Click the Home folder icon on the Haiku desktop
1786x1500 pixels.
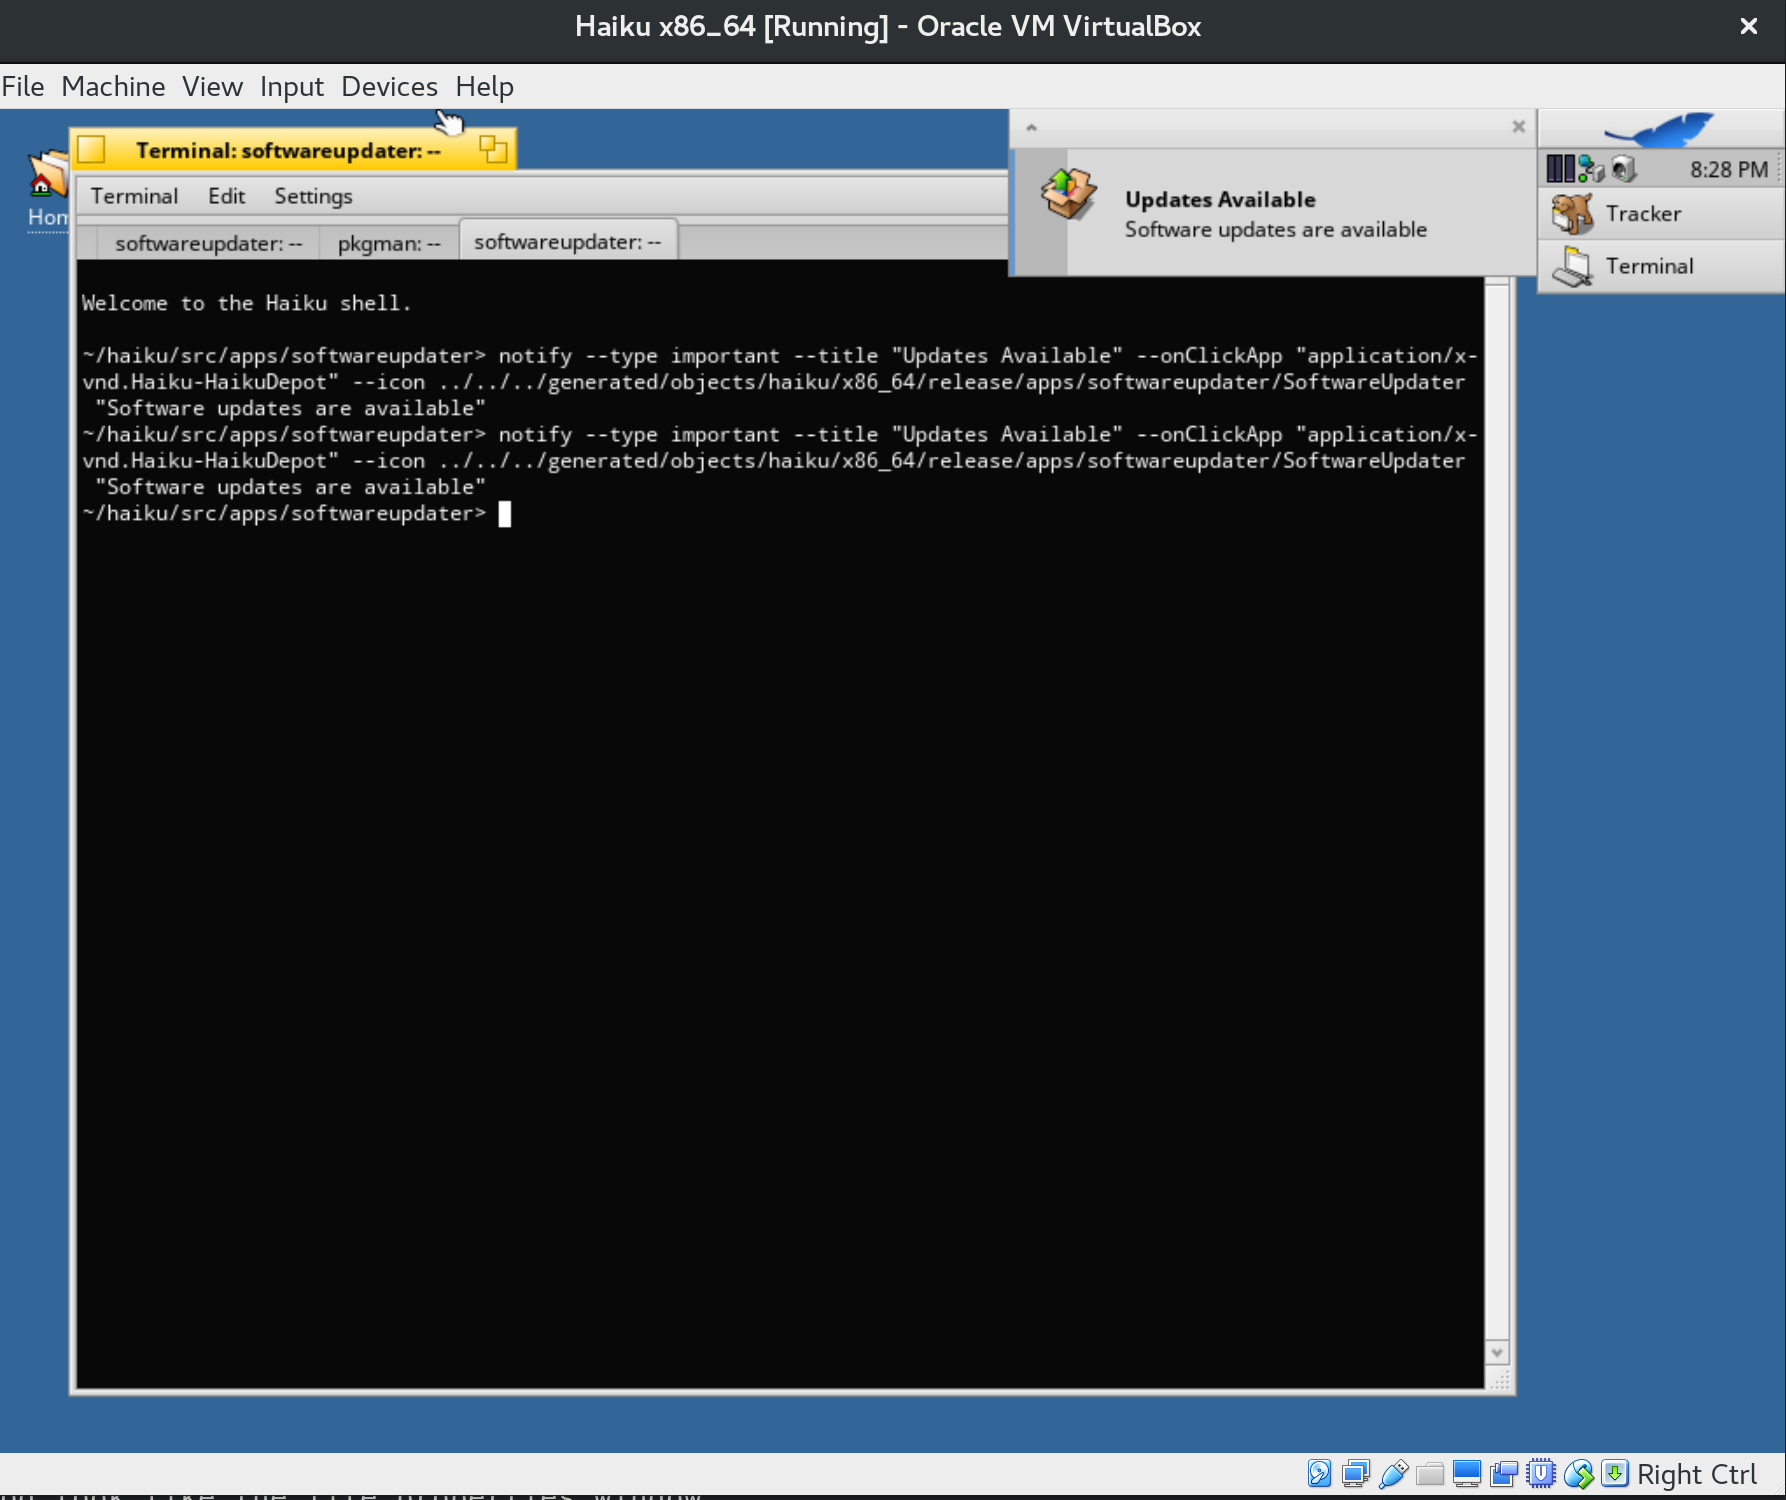coord(48,175)
